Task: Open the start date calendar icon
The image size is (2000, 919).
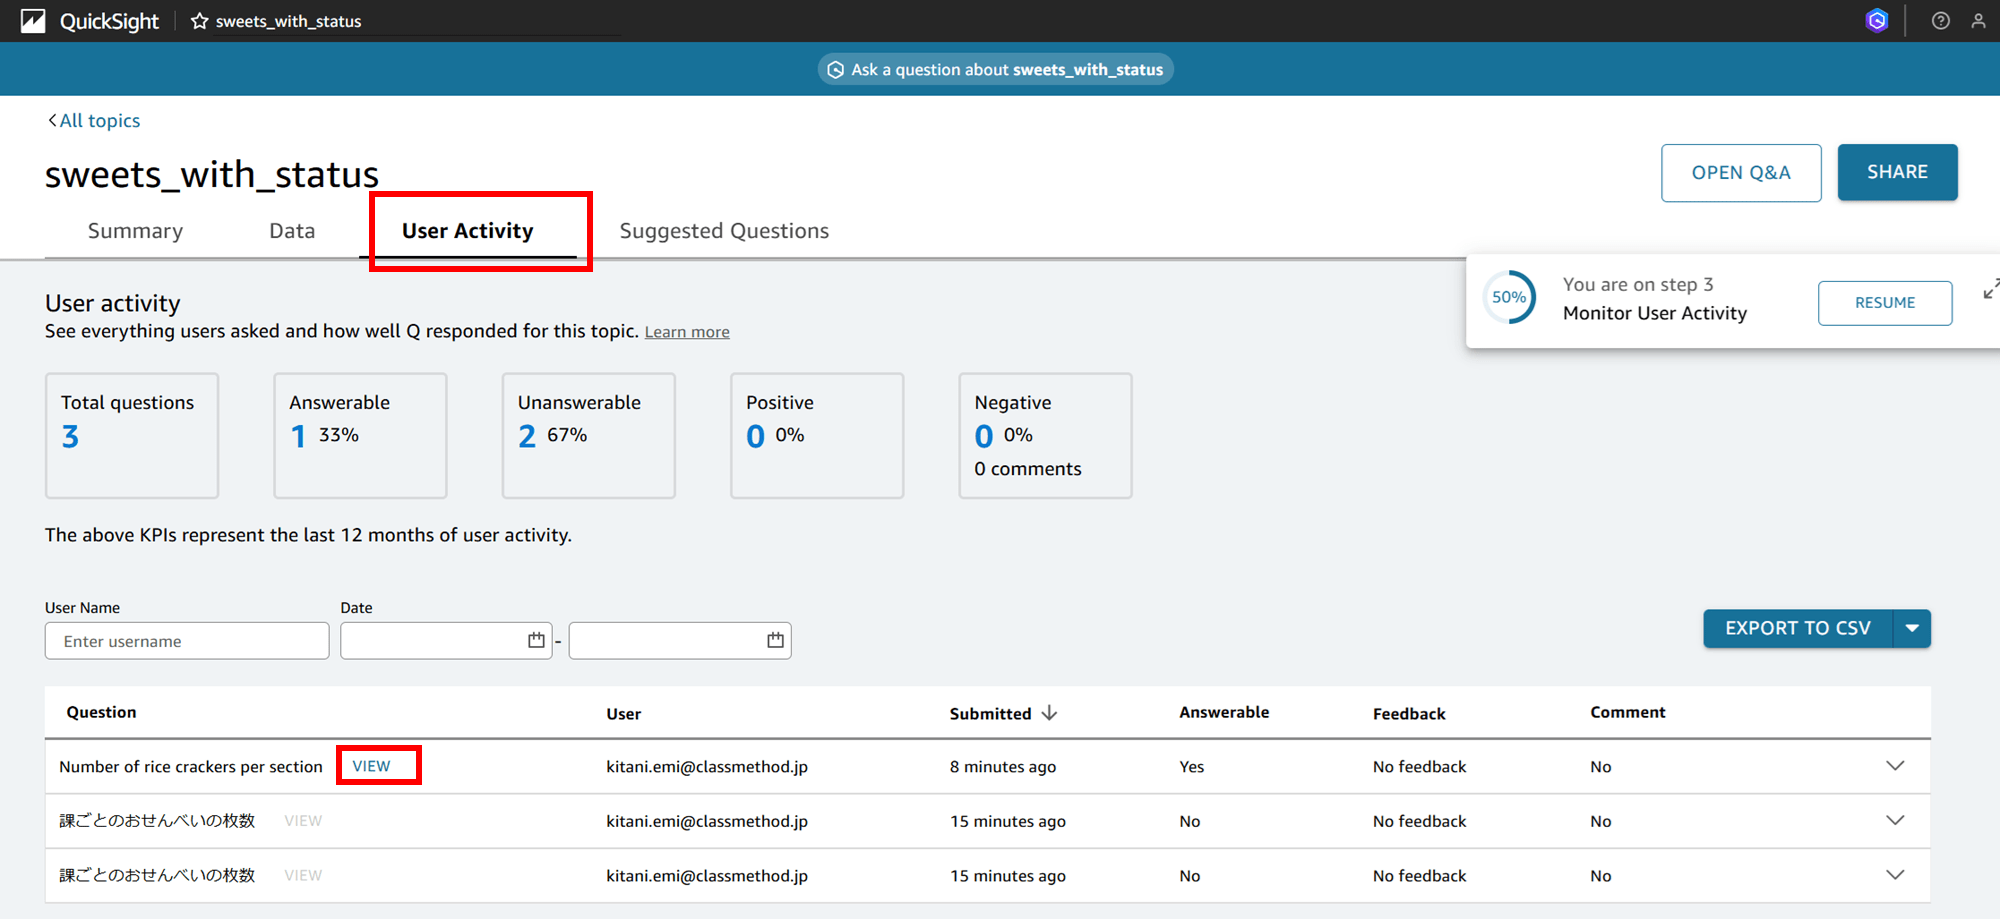Action: (x=536, y=640)
